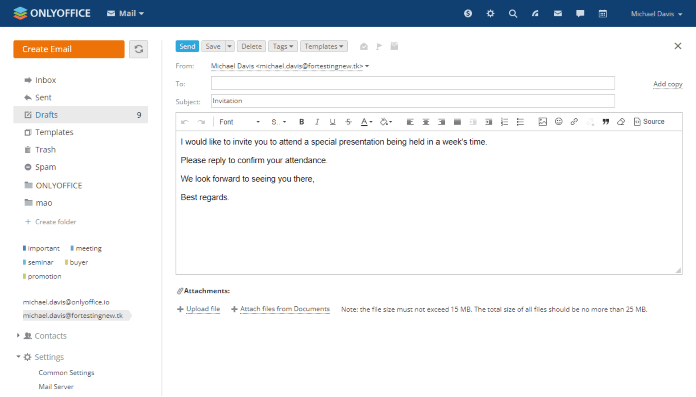696x397 pixels.
Task: Open the Font dropdown
Action: point(239,122)
